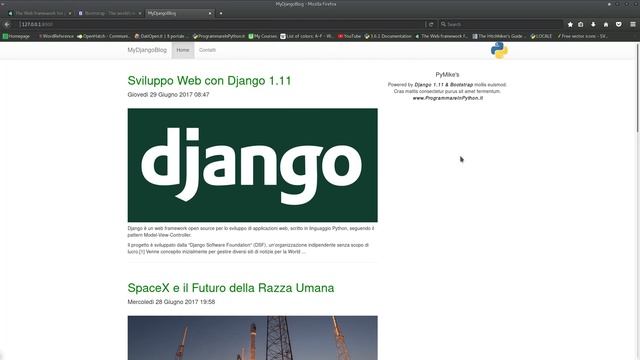Reload the page with the refresh icon
Screen dimensions: 640x360
pyautogui.click(x=431, y=24)
